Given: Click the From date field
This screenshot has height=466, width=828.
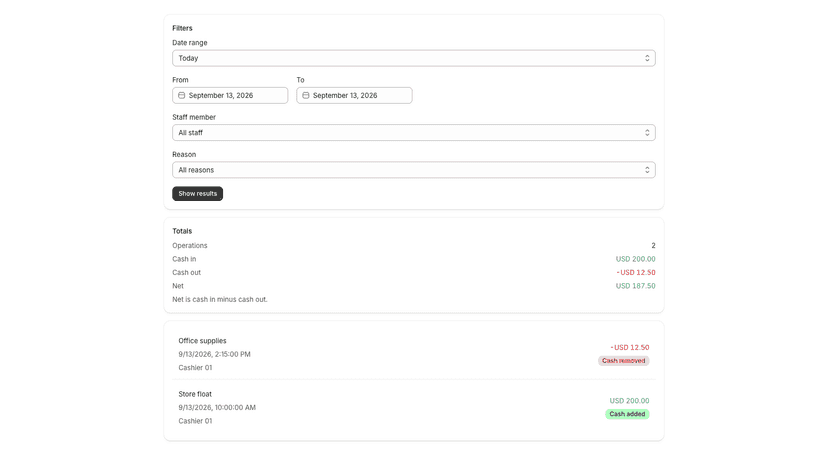Looking at the screenshot, I should click(x=230, y=96).
